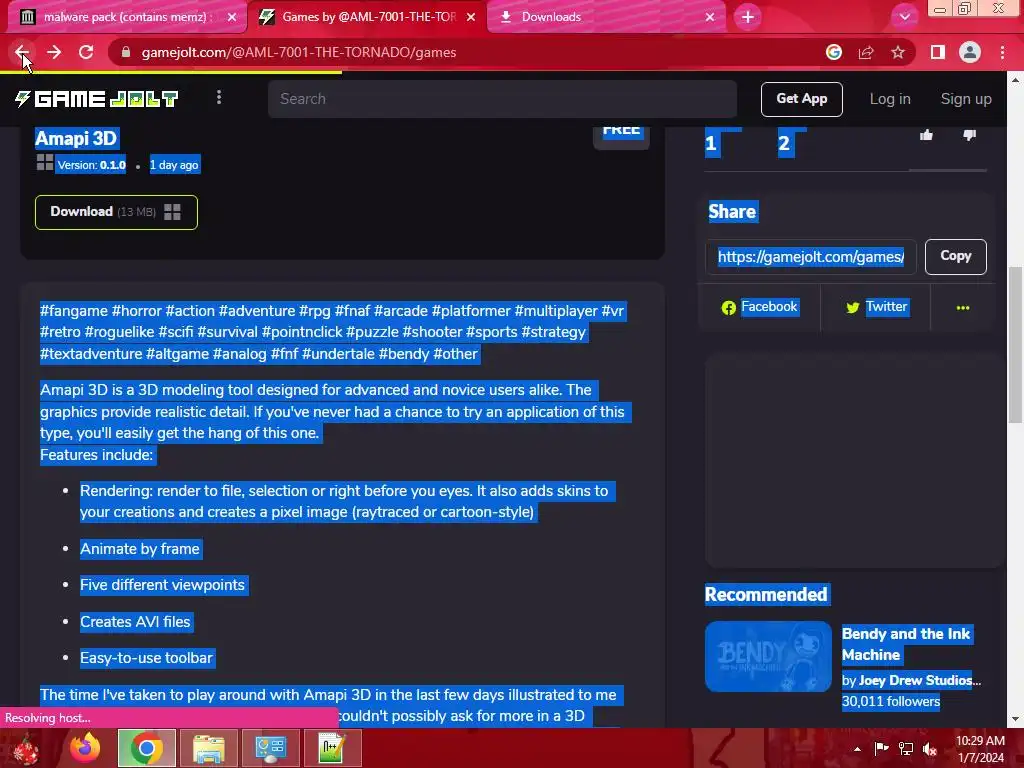Click the scrollbar up arrow
1024x768 pixels.
tap(1015, 80)
